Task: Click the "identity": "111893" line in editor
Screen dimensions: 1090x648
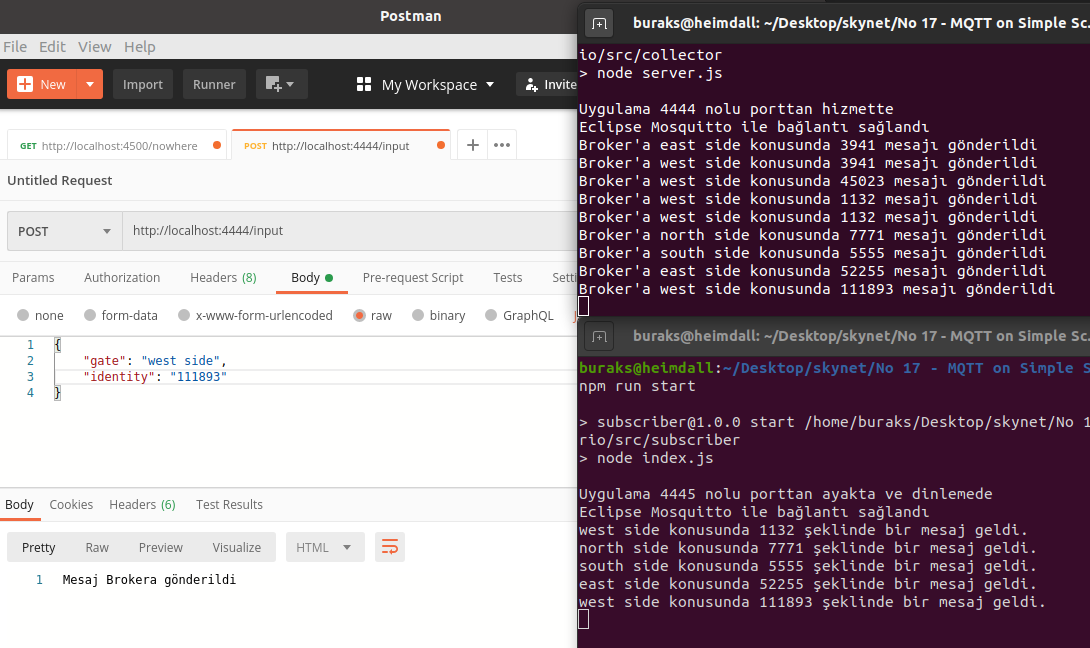Action: 155,377
